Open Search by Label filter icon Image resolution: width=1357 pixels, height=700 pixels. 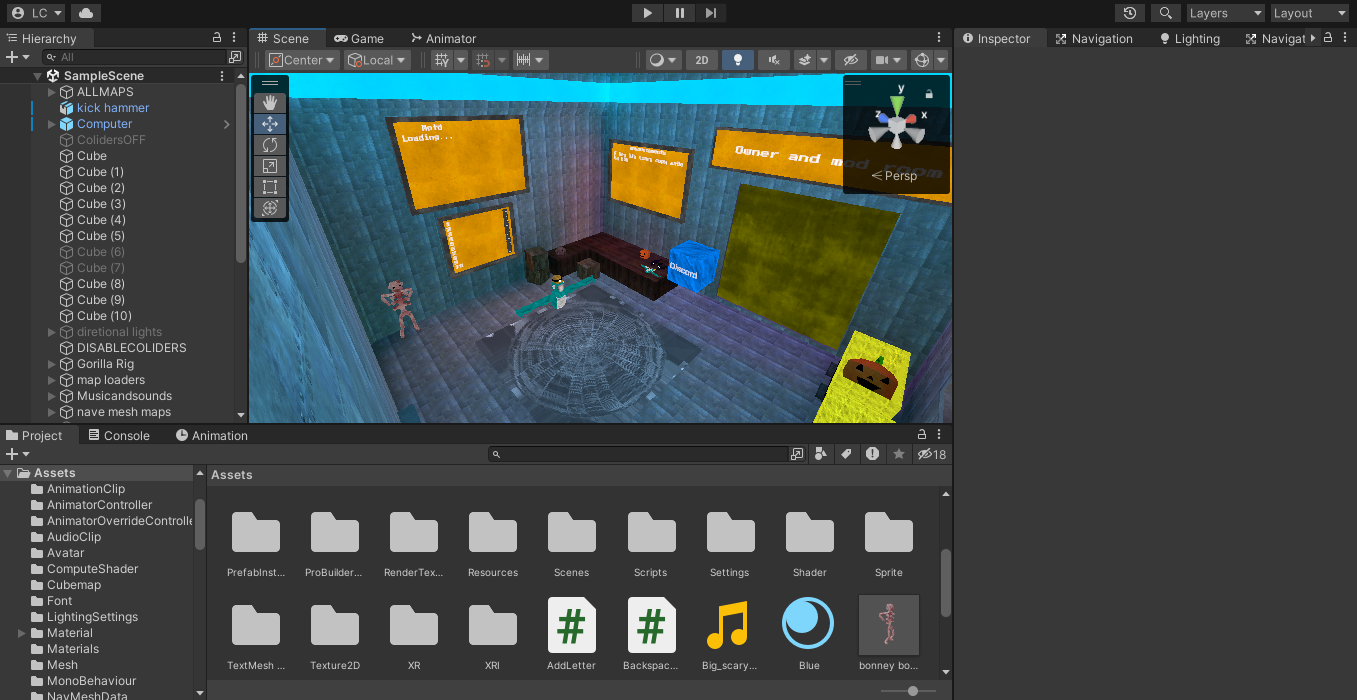(x=846, y=454)
